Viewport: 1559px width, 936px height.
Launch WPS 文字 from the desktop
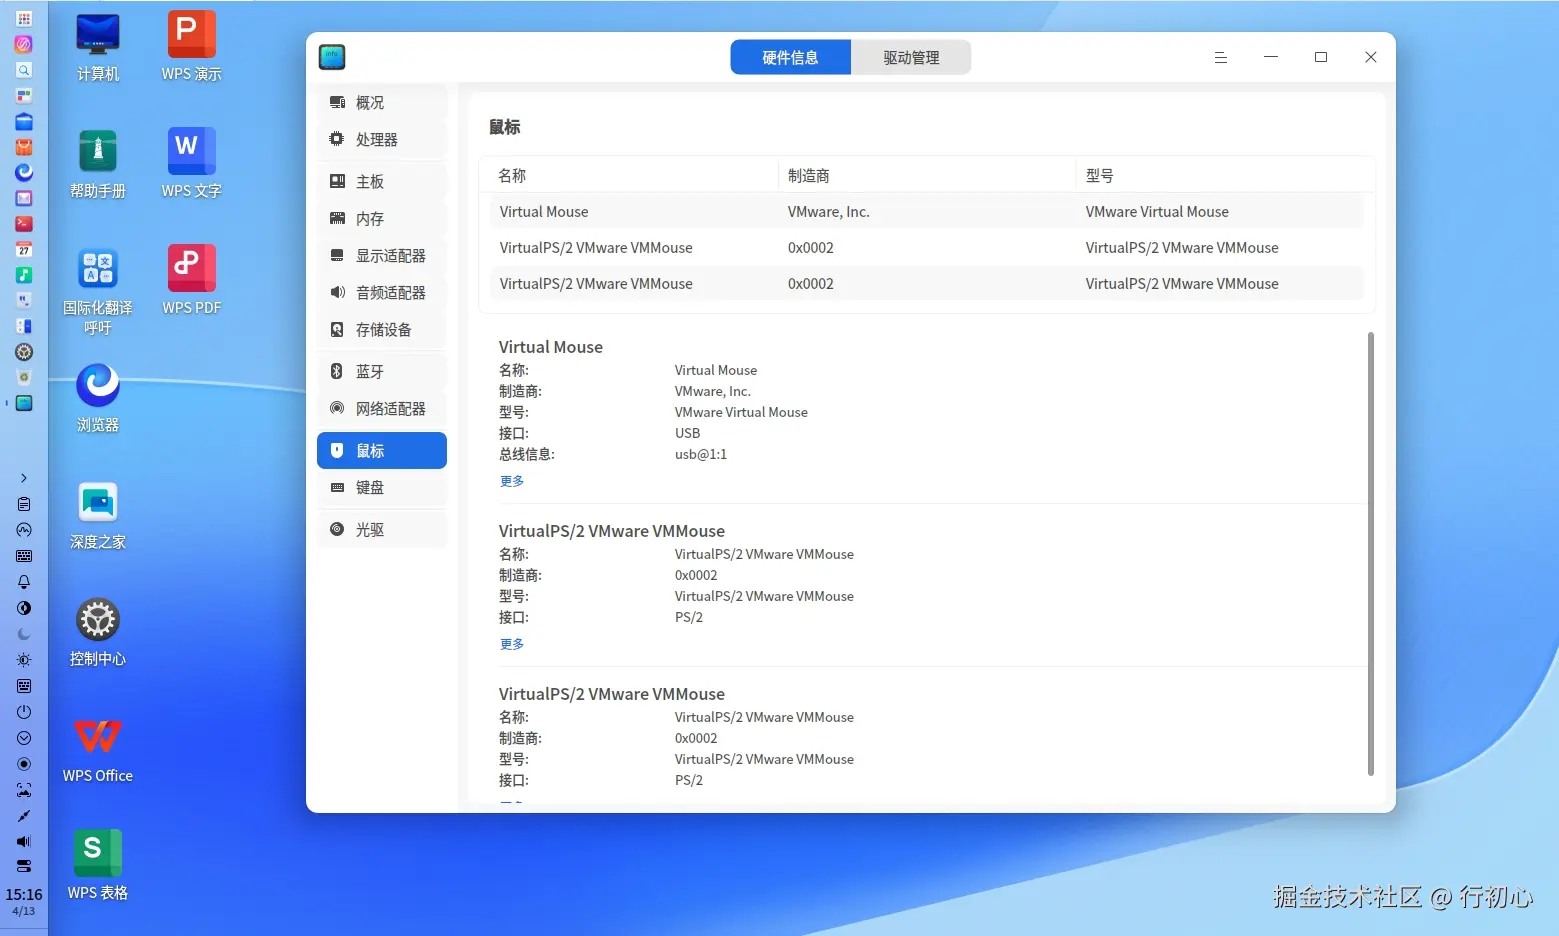(191, 164)
